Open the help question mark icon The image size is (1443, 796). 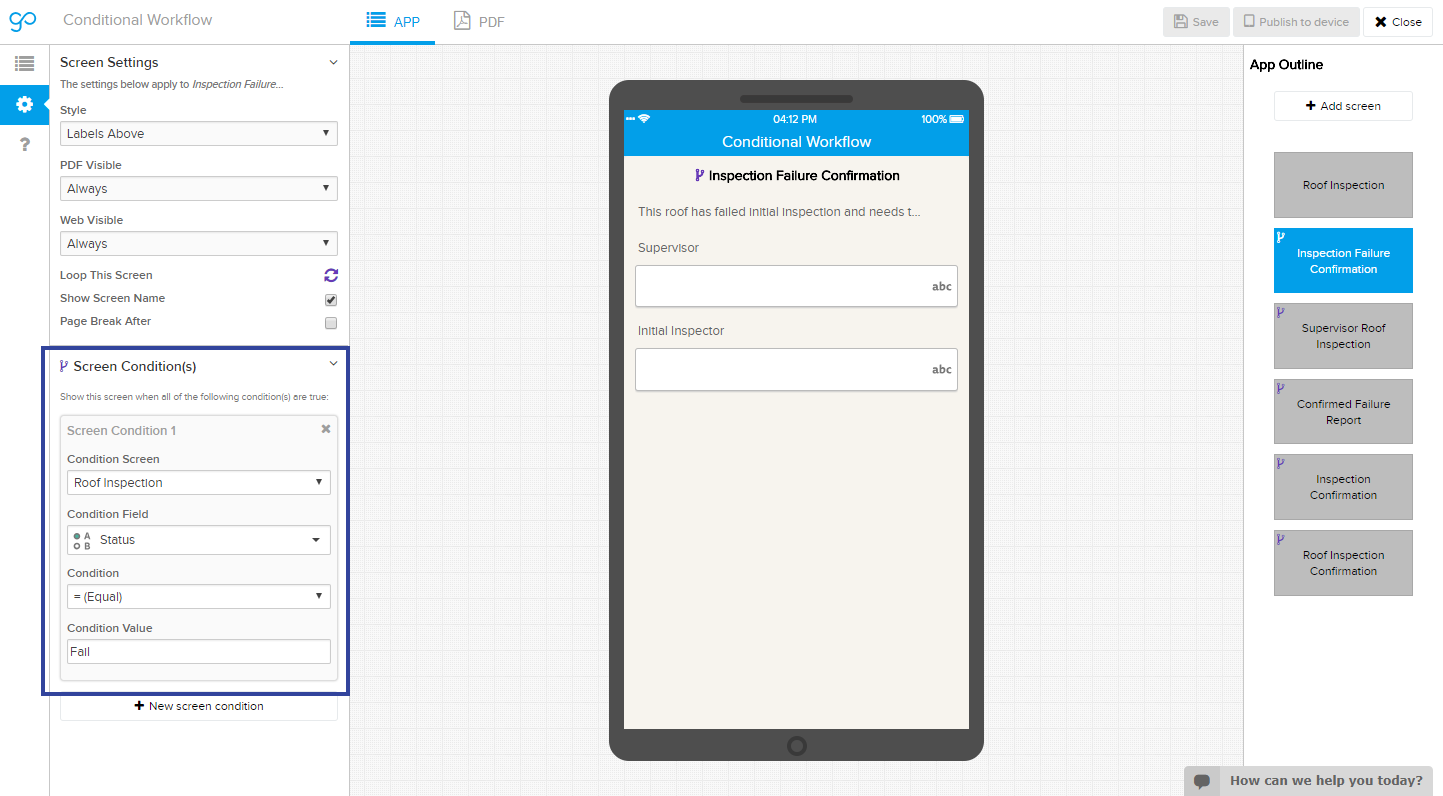pyautogui.click(x=24, y=145)
